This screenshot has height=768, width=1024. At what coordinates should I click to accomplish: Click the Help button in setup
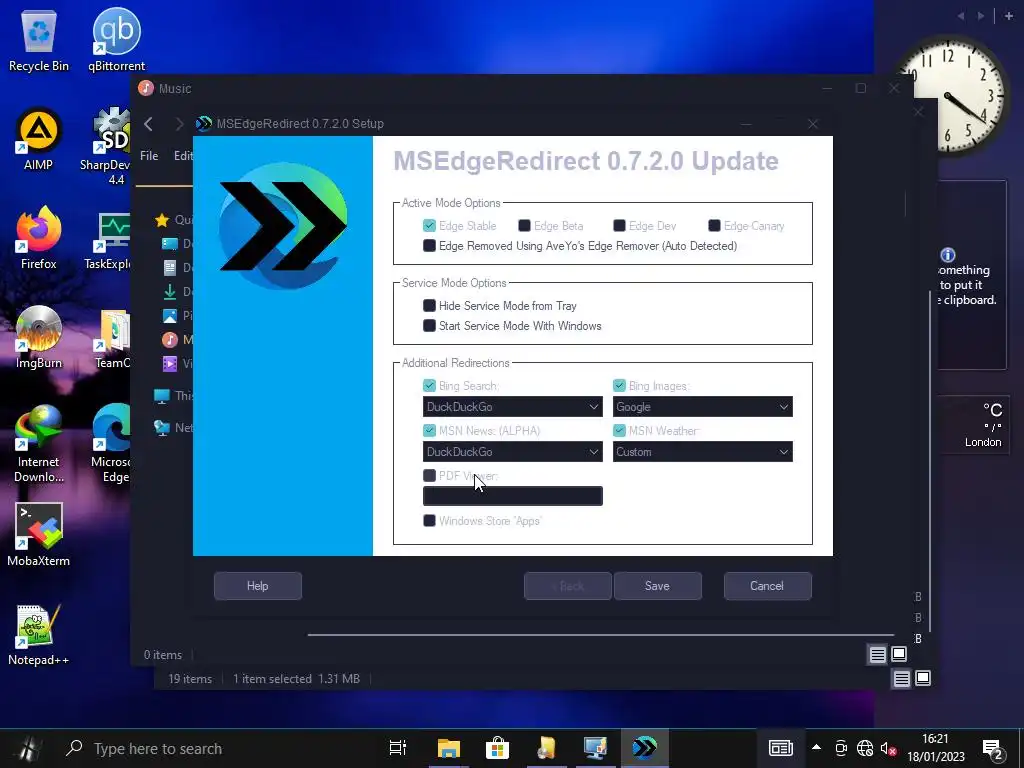[x=258, y=586]
